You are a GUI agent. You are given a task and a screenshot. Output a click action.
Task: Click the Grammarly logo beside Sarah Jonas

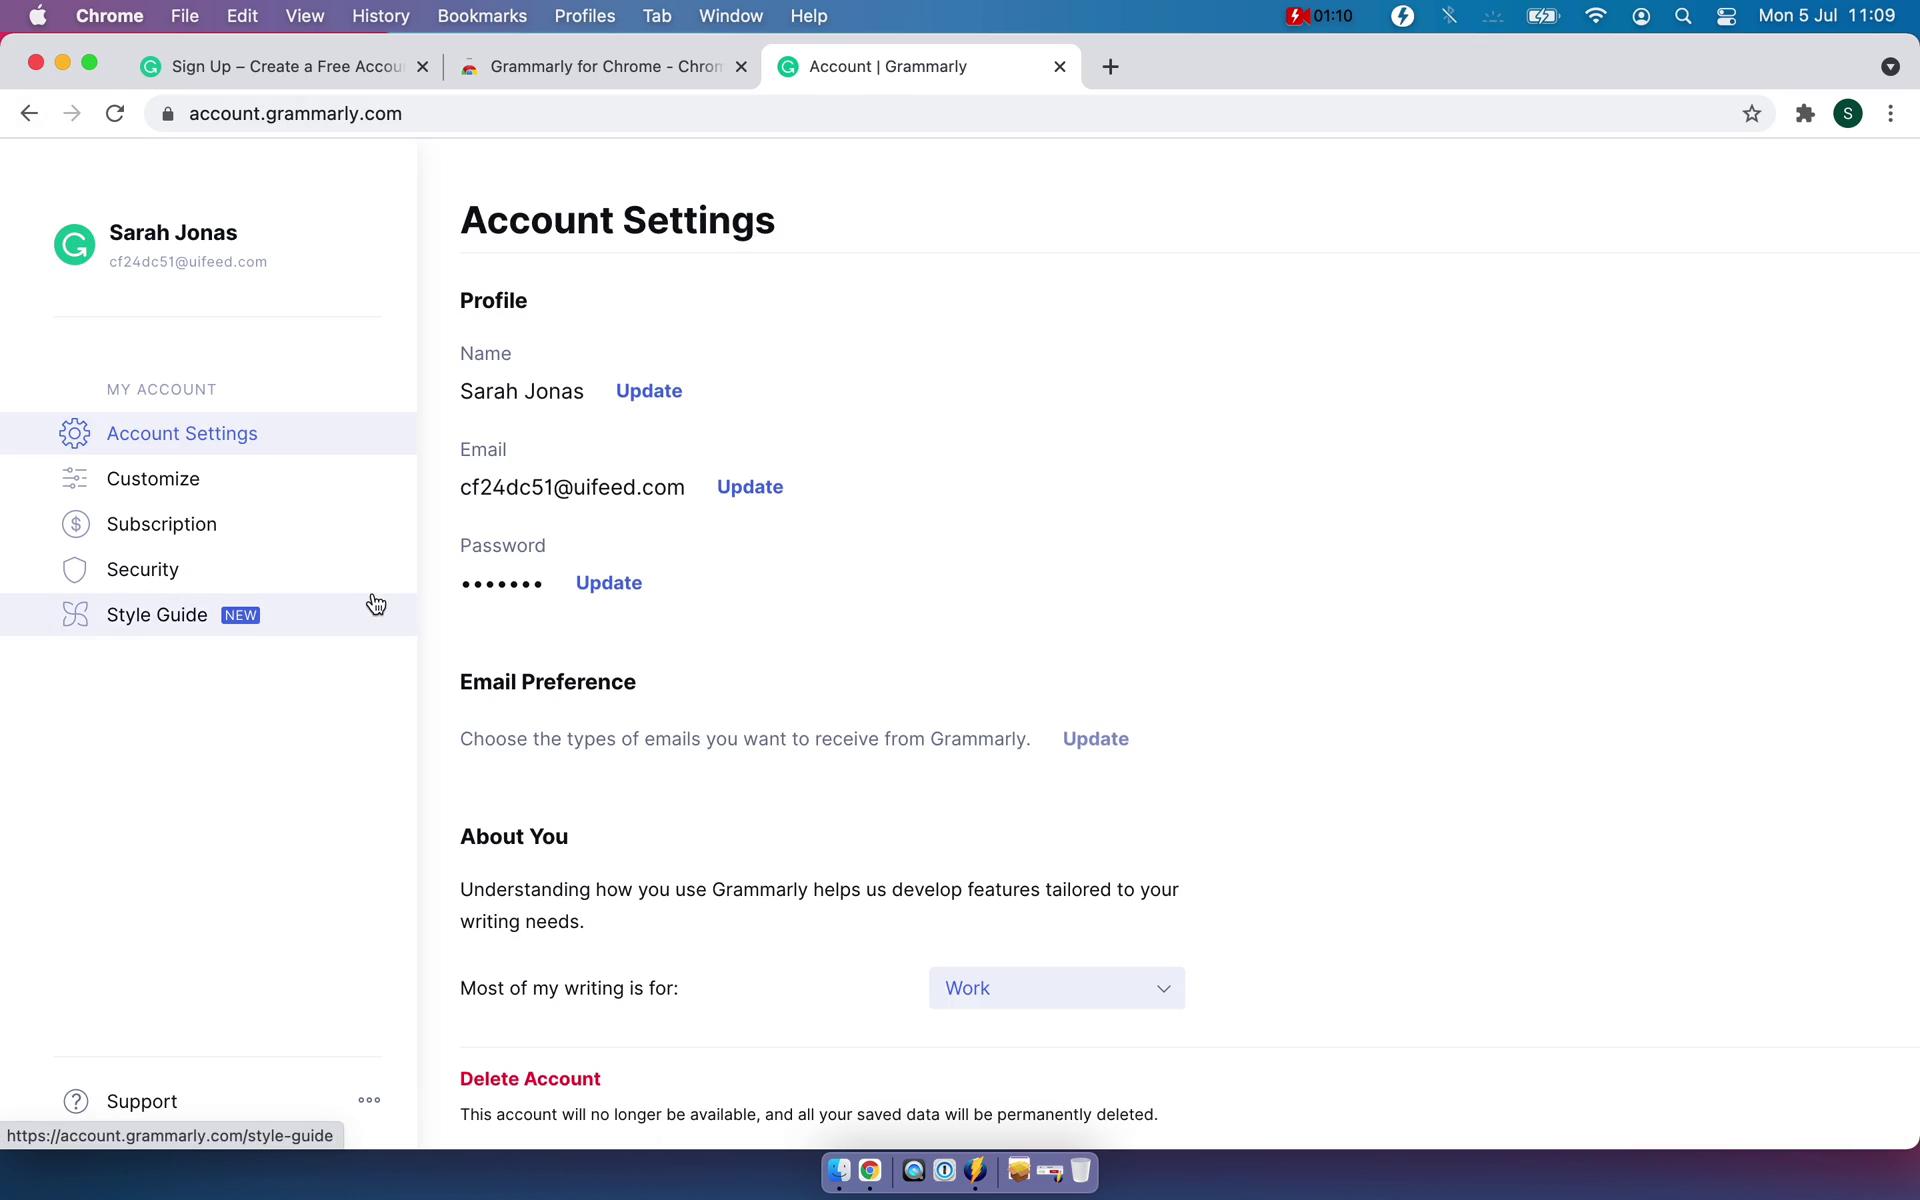pyautogui.click(x=75, y=245)
